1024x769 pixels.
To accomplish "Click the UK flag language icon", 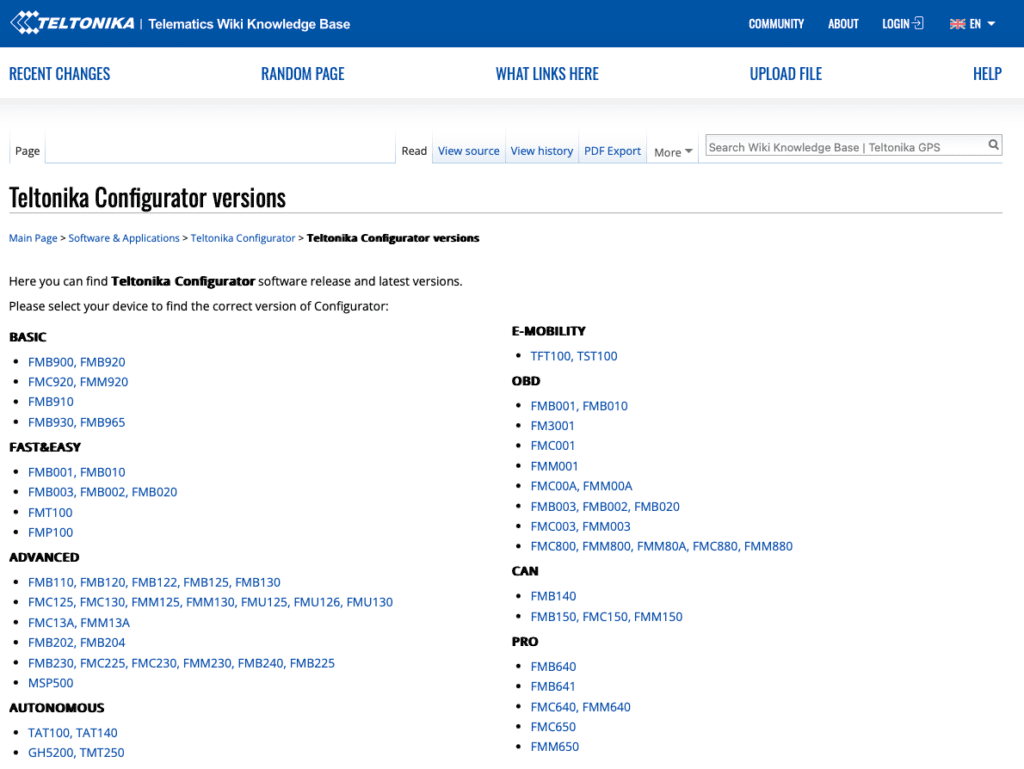I will [x=957, y=24].
